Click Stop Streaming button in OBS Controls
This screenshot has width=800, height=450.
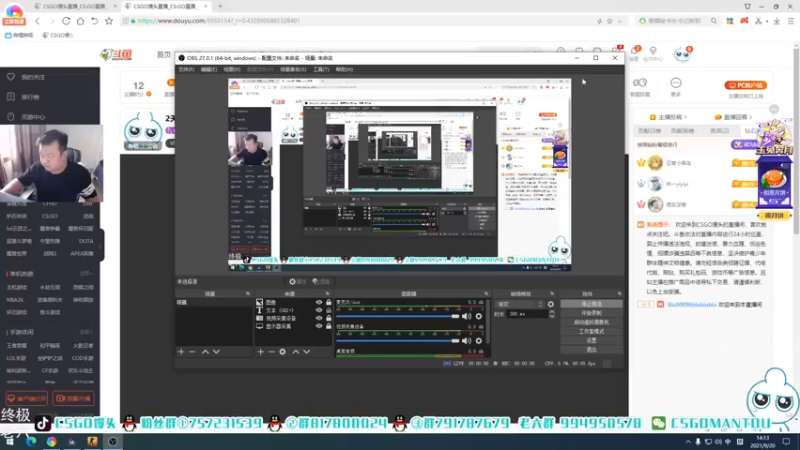pos(591,304)
